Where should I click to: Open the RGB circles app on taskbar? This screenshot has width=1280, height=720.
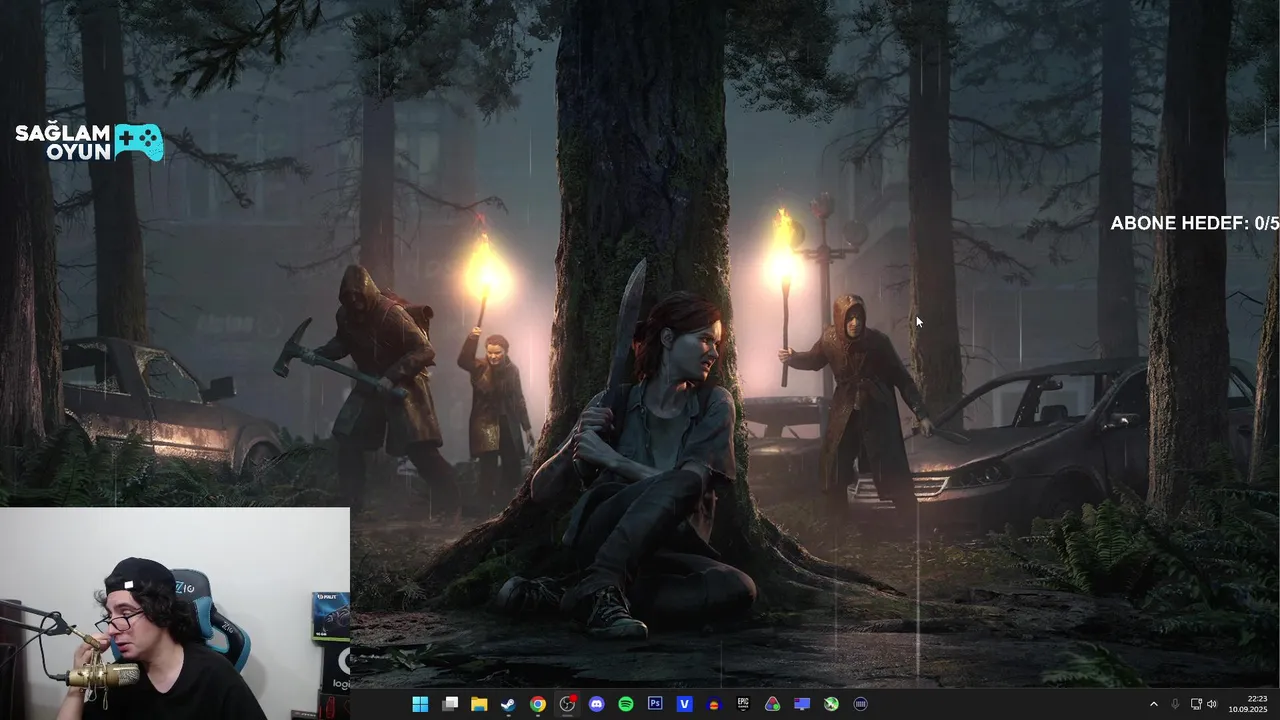point(773,704)
